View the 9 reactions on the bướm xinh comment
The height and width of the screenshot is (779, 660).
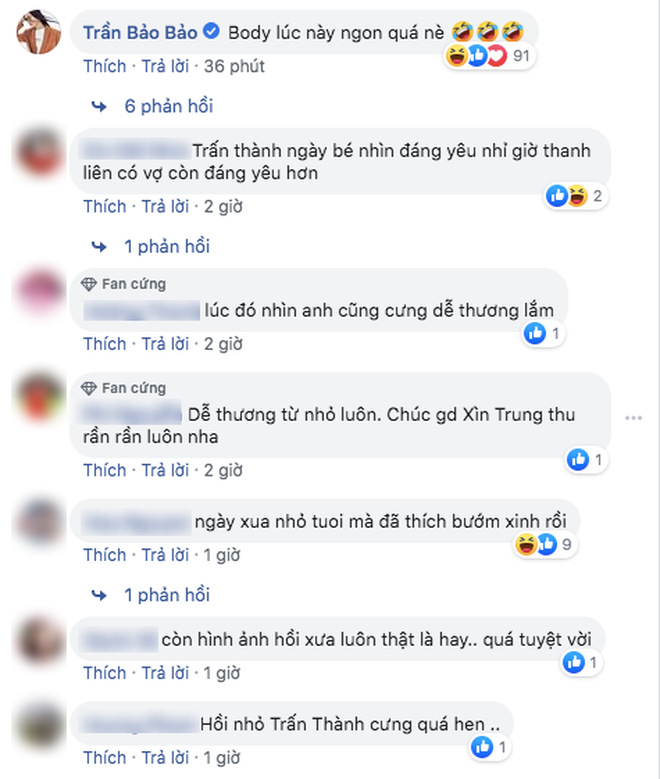pos(545,545)
